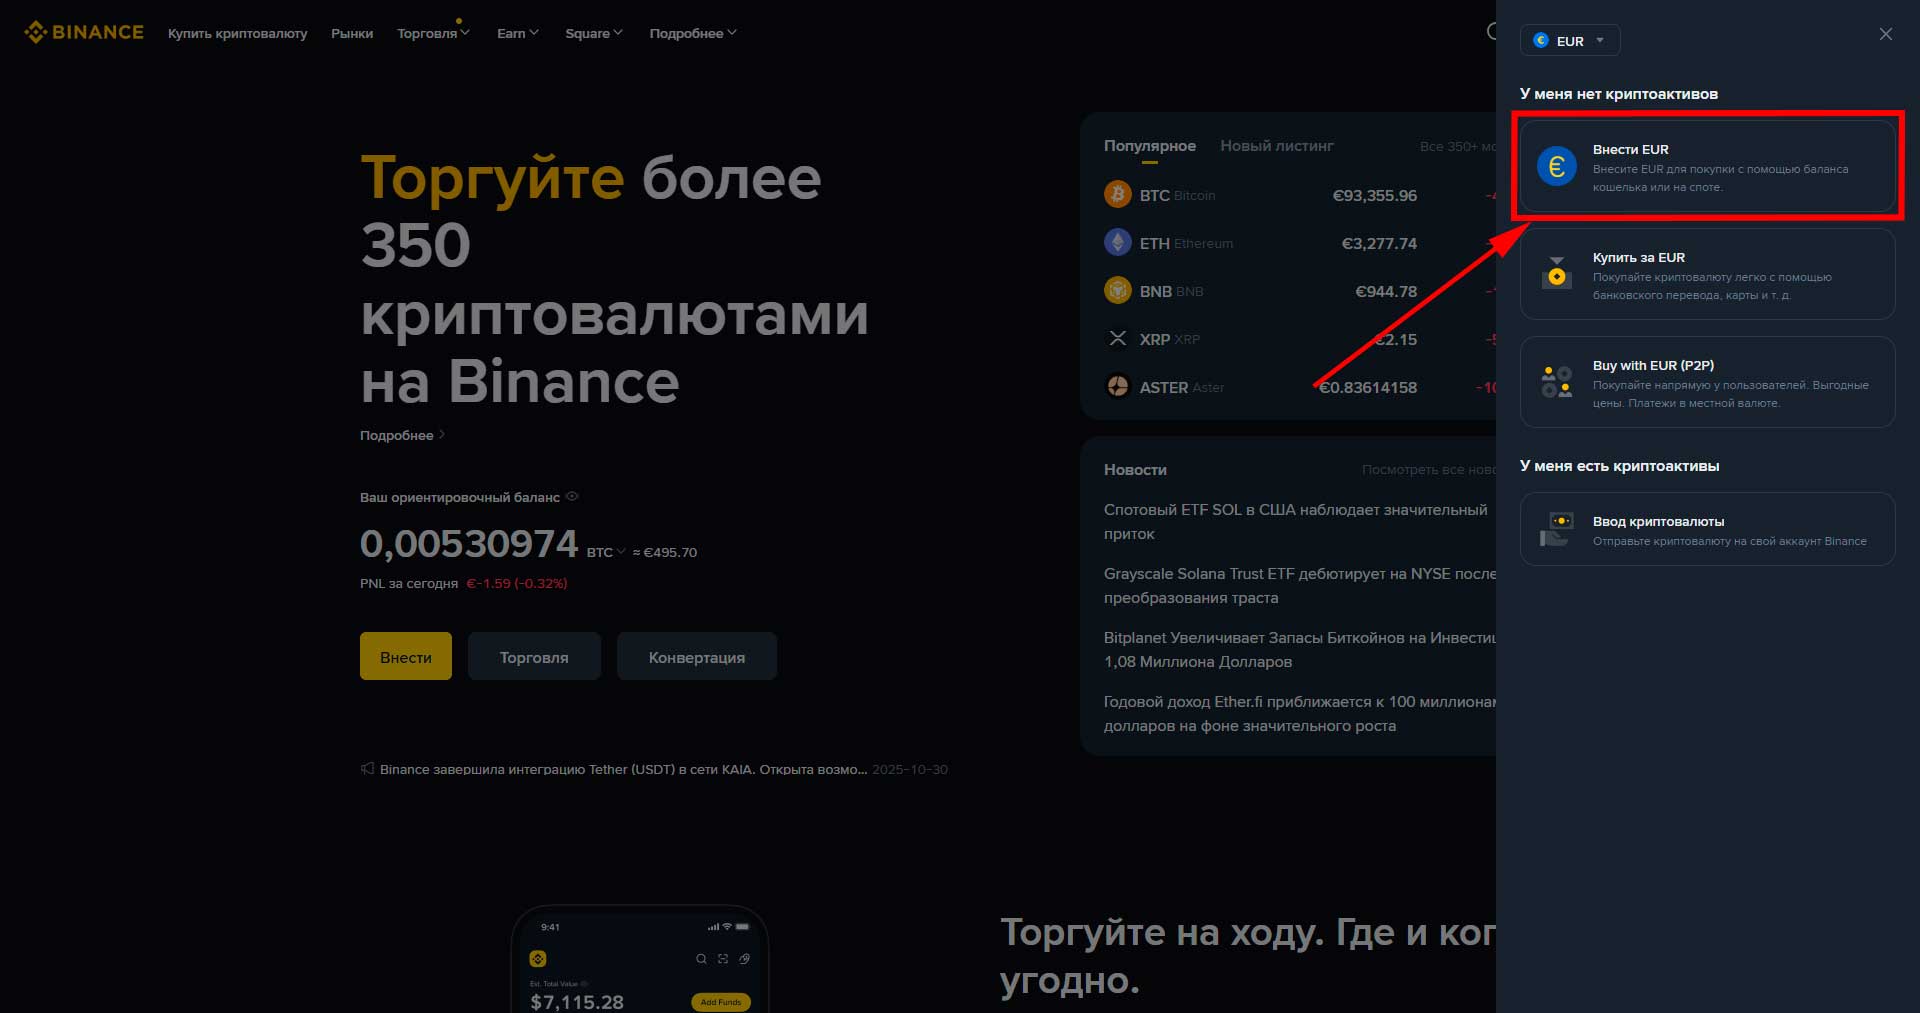Viewport: 1920px width, 1013px height.
Task: Choose the Внести EUR option
Action: pos(1707,166)
